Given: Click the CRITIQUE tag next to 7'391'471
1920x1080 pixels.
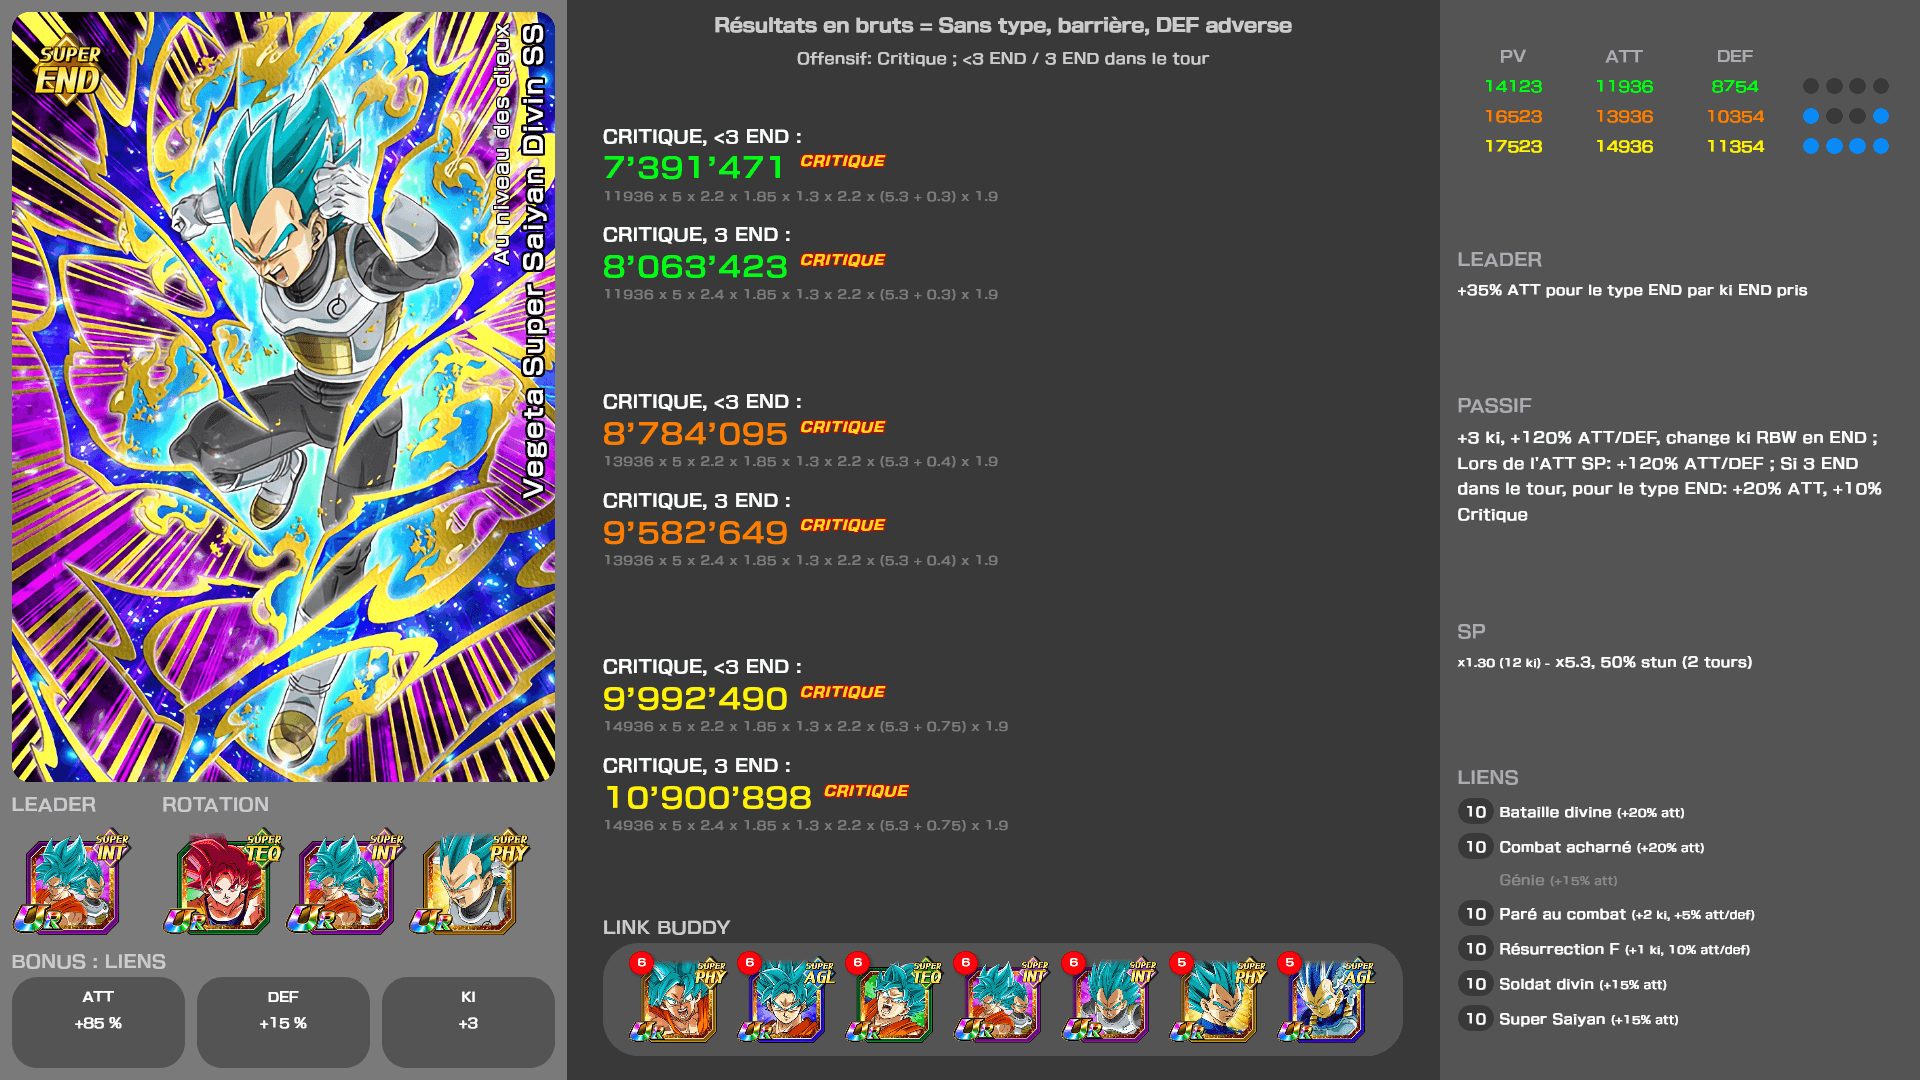Looking at the screenshot, I should 843,161.
